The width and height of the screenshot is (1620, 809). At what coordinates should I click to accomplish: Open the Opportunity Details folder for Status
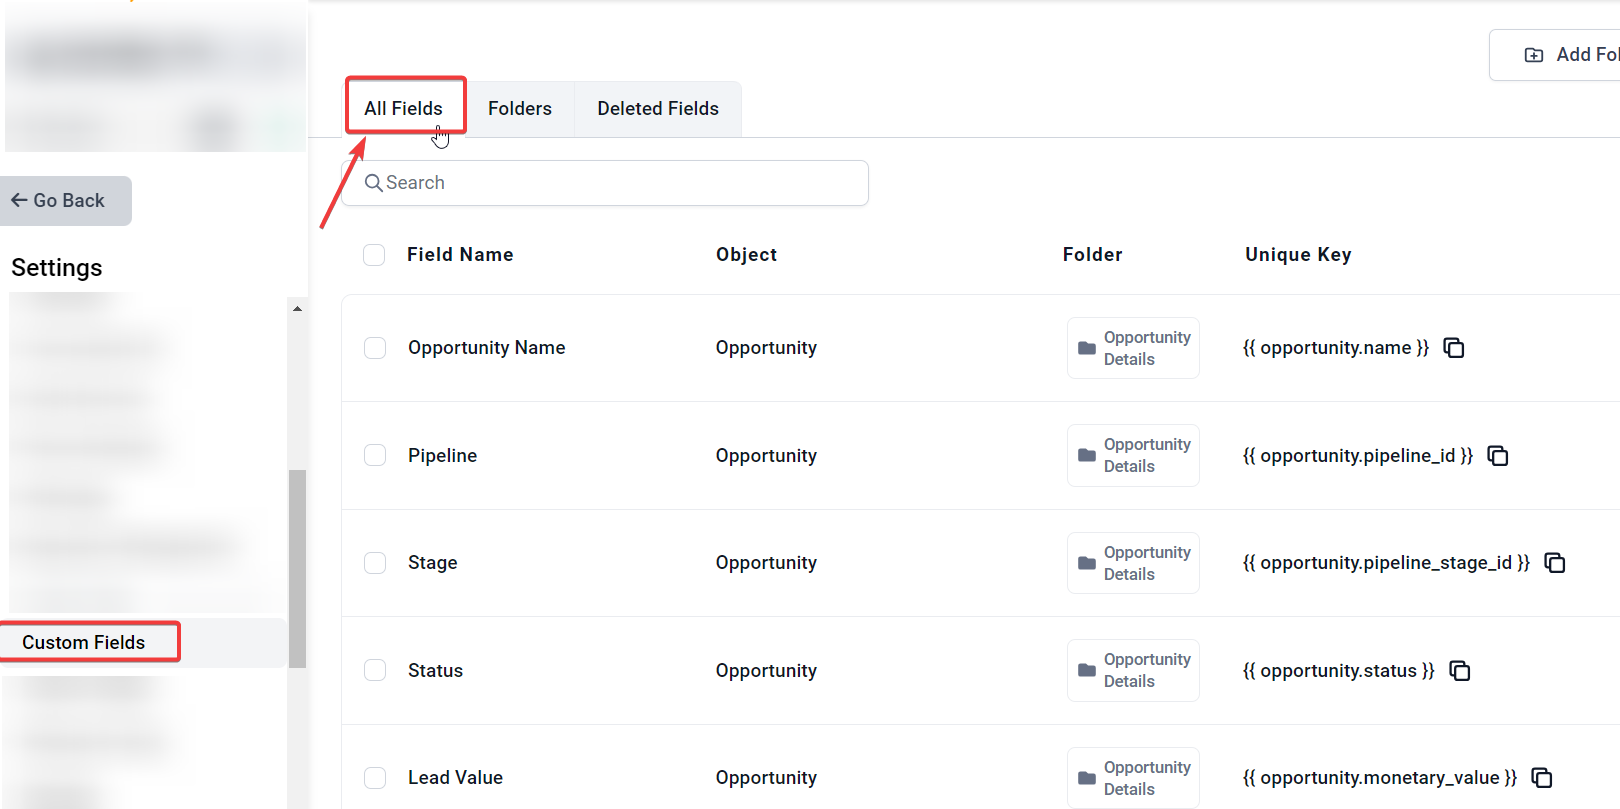1133,671
